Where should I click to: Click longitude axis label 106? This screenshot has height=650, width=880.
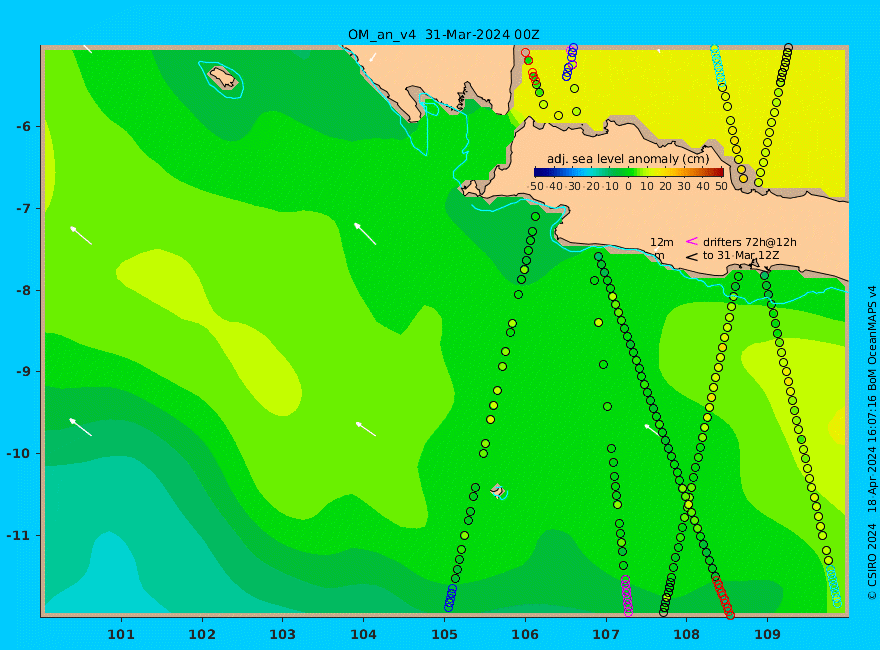(x=525, y=634)
